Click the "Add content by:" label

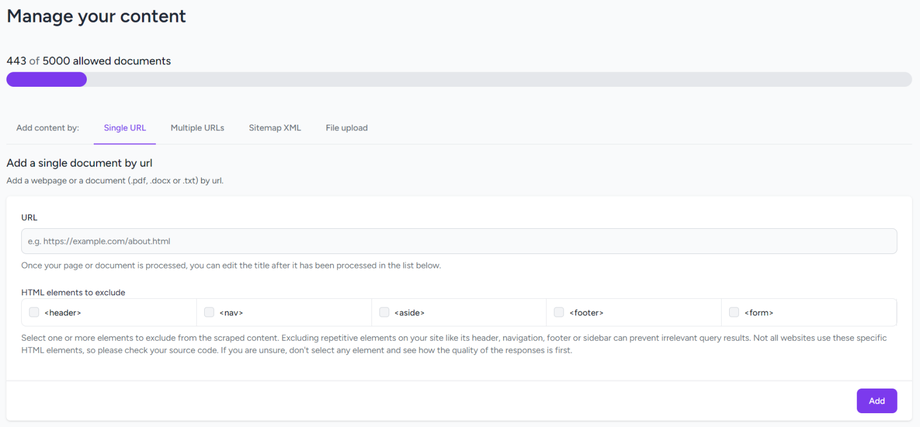(x=47, y=128)
